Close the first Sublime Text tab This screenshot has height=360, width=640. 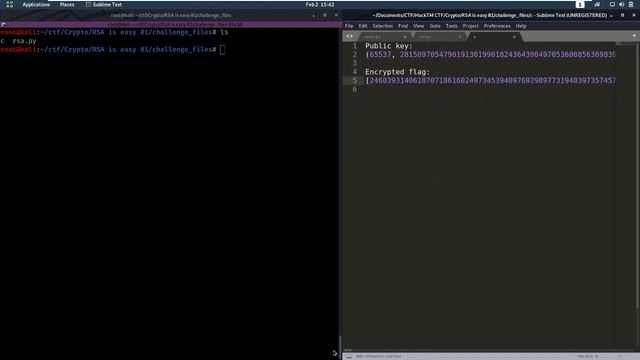point(405,37)
